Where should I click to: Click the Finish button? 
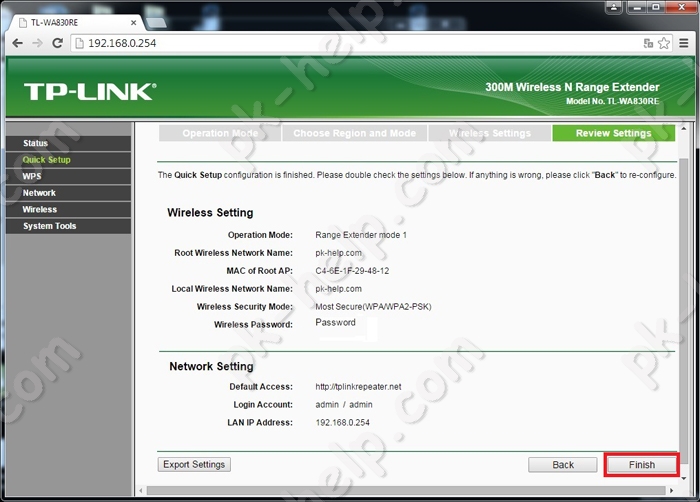point(642,465)
